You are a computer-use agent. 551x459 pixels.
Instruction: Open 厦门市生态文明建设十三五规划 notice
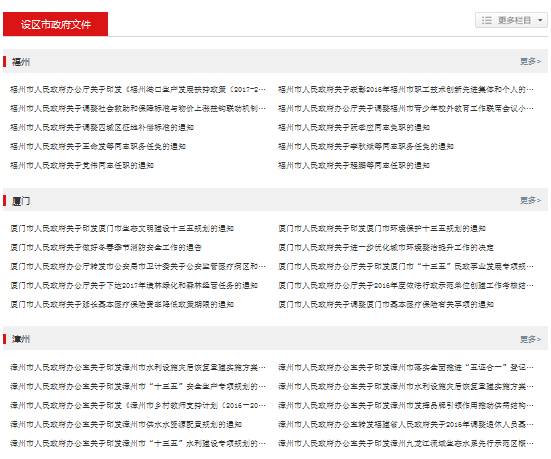(122, 228)
